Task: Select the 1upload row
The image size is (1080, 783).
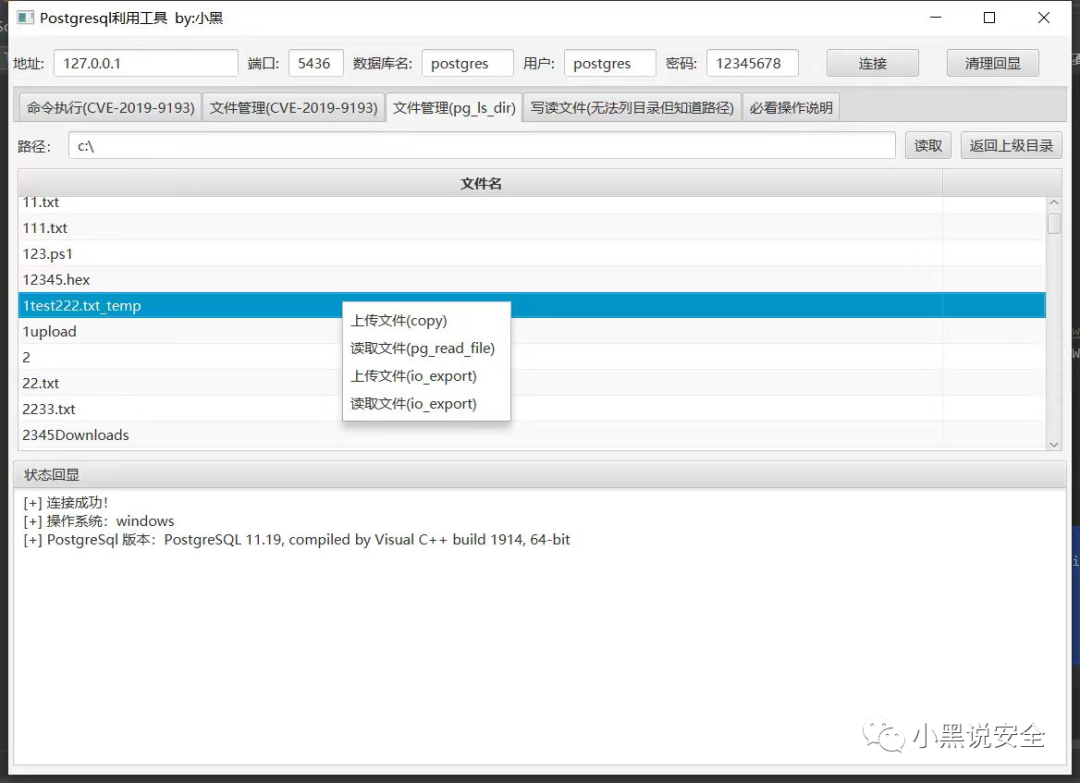Action: pos(532,331)
